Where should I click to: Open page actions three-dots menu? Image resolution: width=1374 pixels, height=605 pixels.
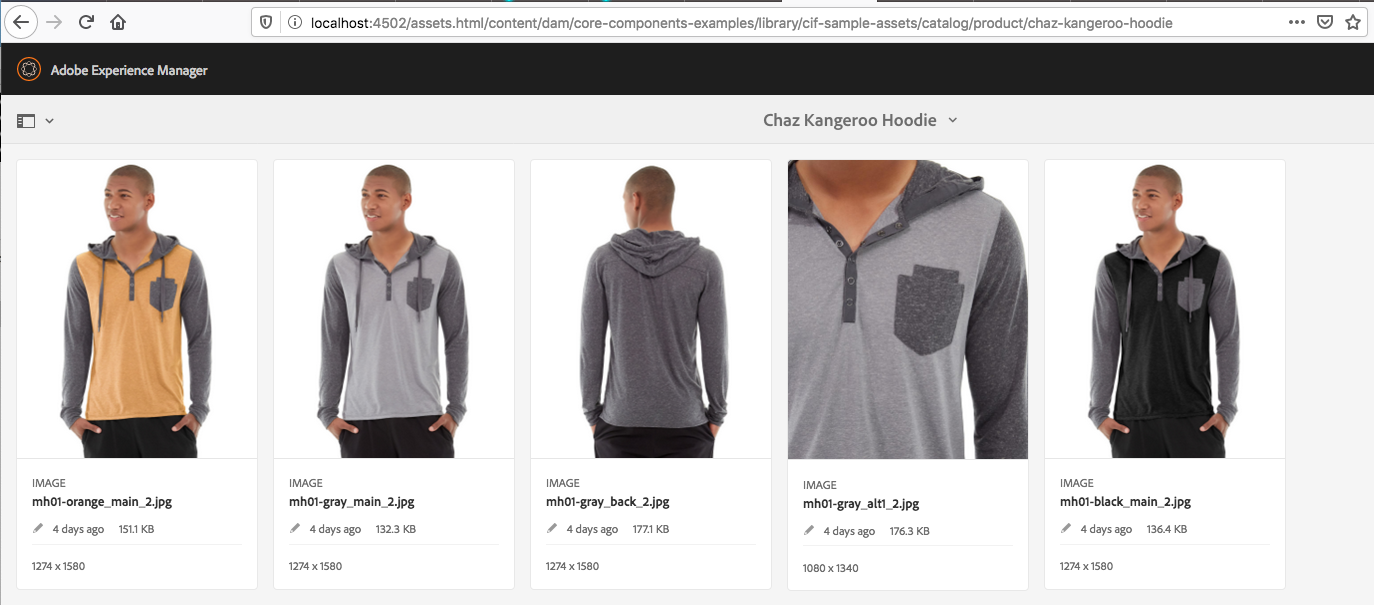point(1296,22)
